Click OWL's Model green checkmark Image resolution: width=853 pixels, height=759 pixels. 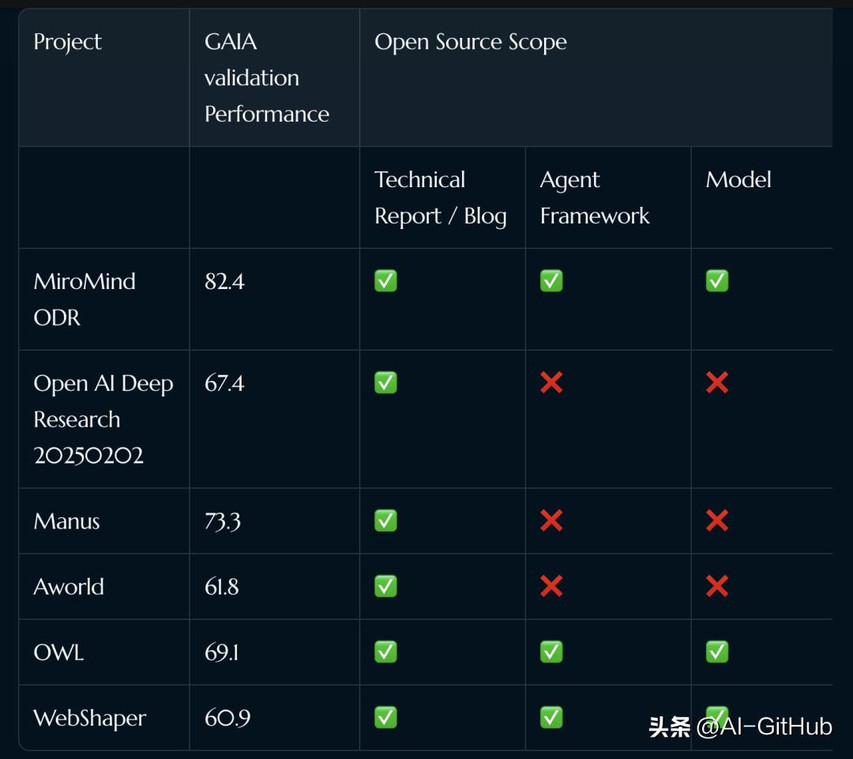pyautogui.click(x=717, y=652)
